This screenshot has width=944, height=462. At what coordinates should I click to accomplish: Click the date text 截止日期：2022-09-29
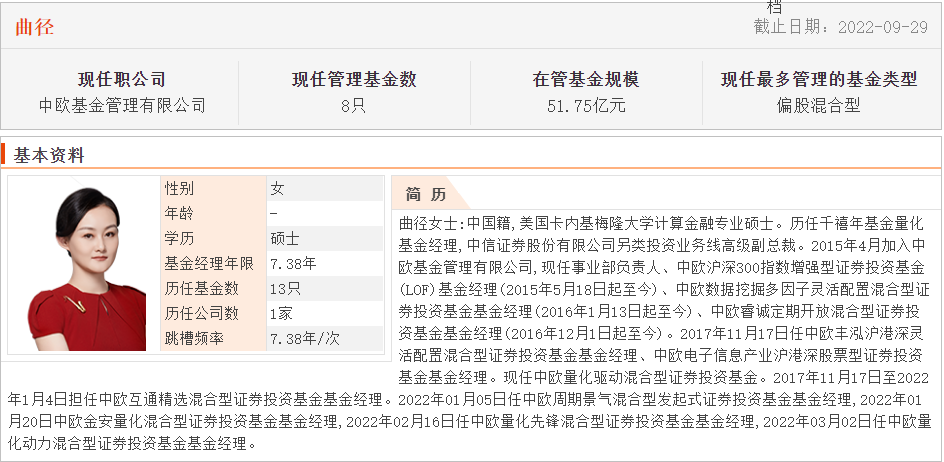840,27
